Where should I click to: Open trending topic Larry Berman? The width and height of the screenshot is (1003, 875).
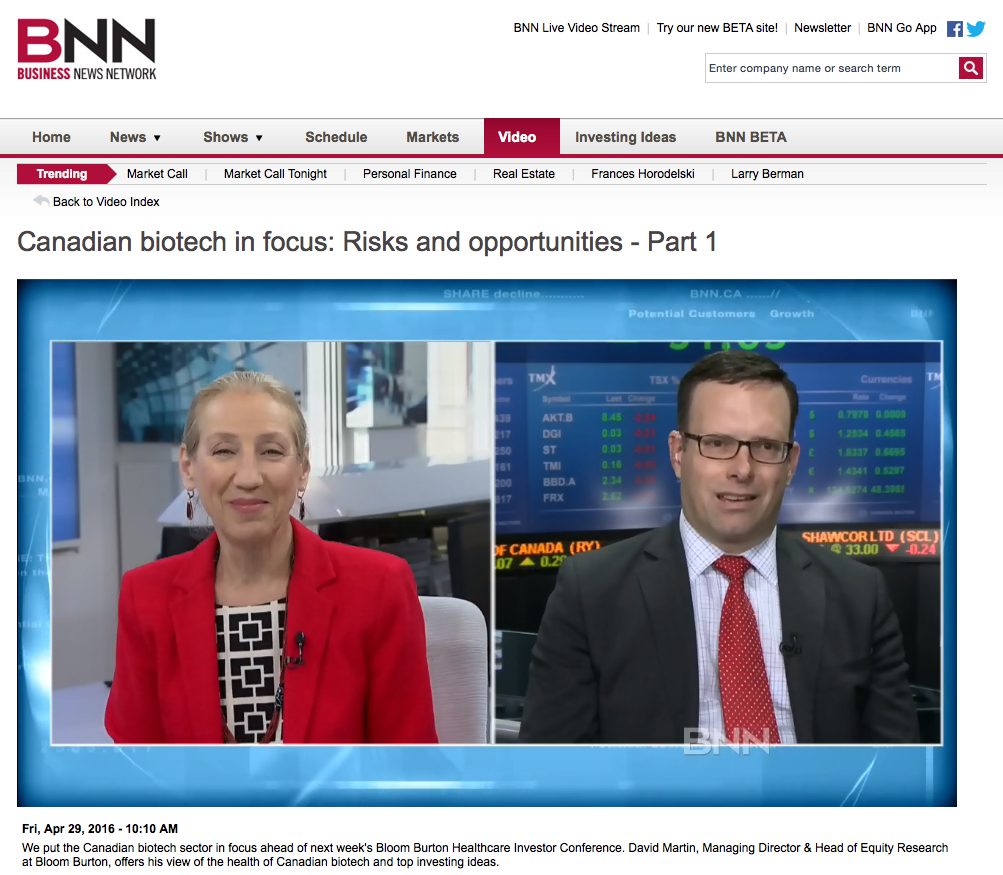pos(767,174)
